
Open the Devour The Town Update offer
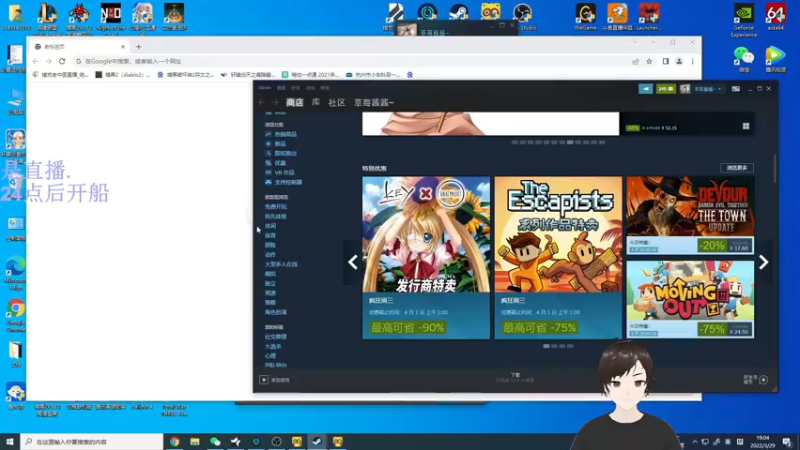coord(690,215)
